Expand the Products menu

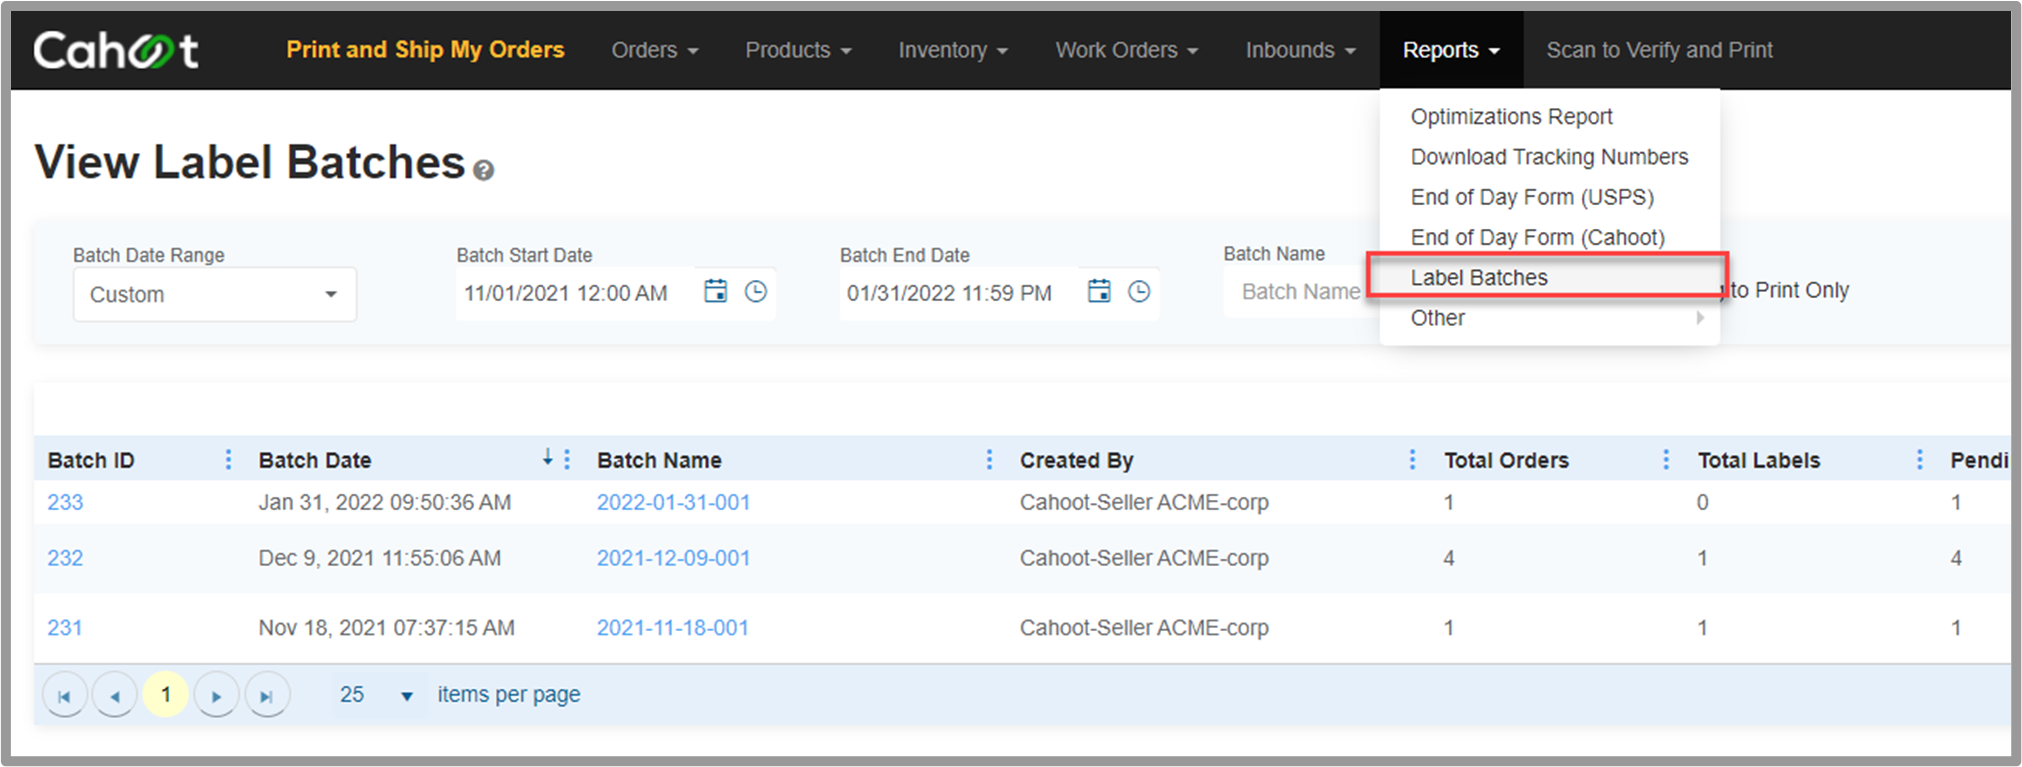(798, 50)
